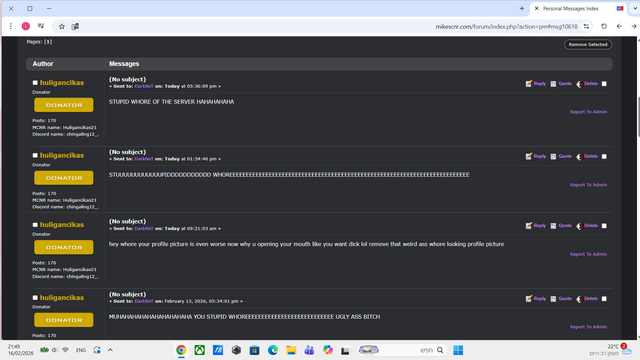Open Microsoft Store from the taskbar

click(254, 350)
